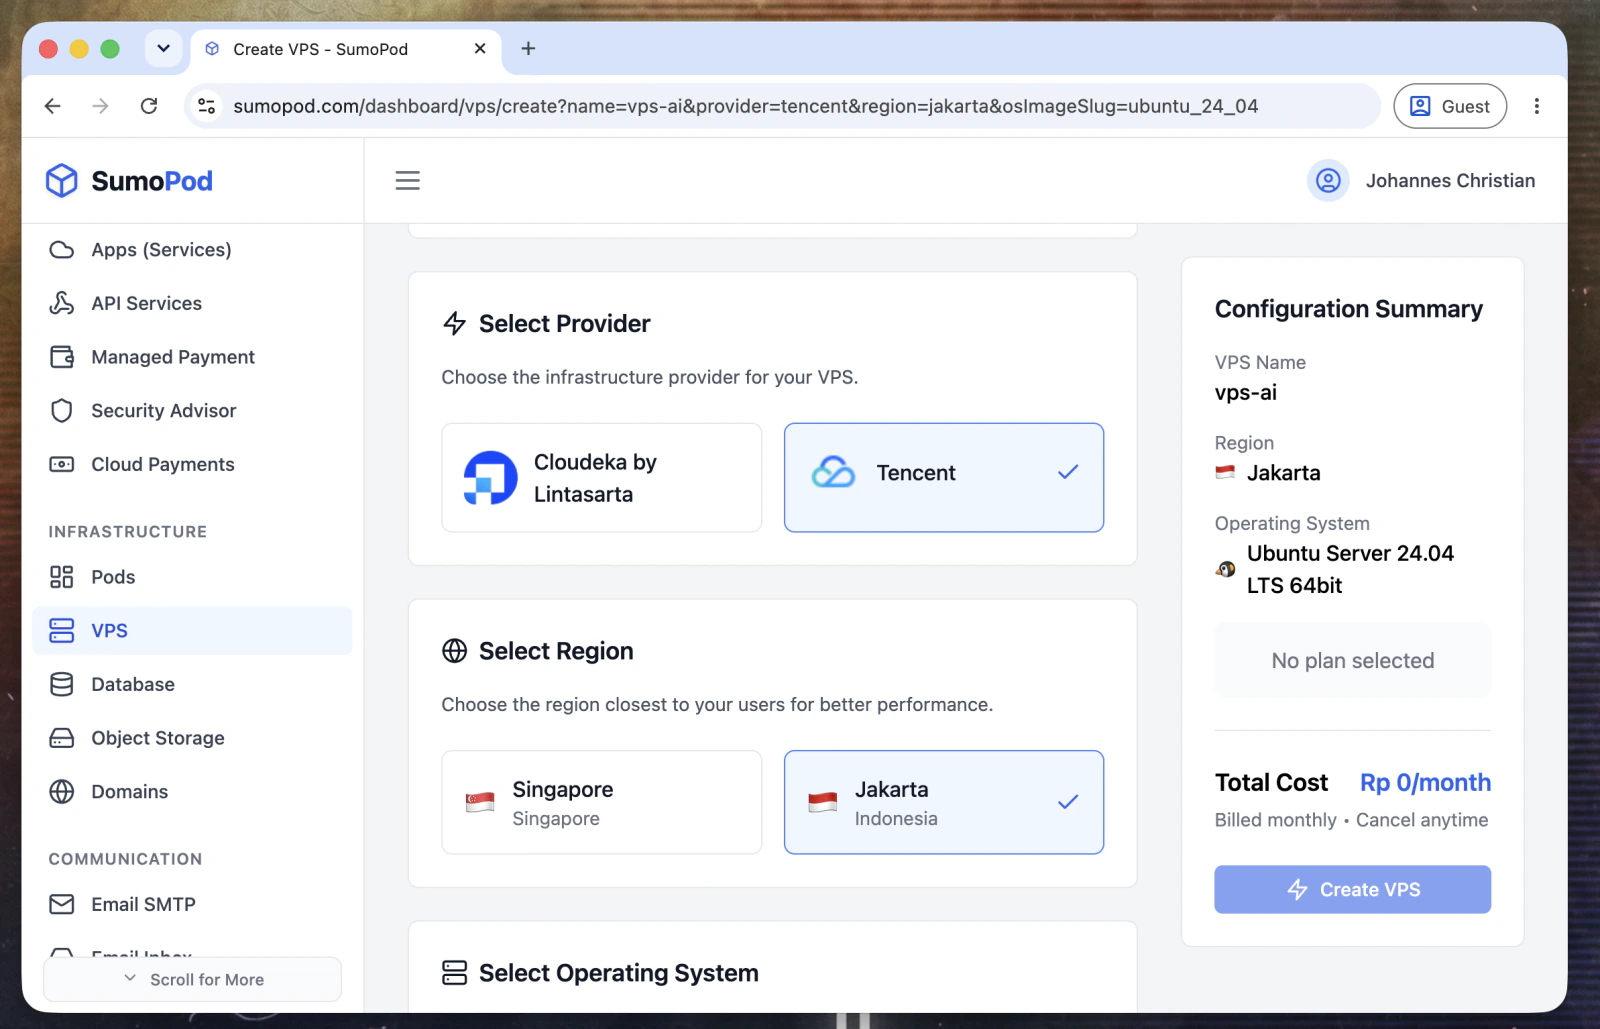Click the COMMUNICATION section label

125,859
